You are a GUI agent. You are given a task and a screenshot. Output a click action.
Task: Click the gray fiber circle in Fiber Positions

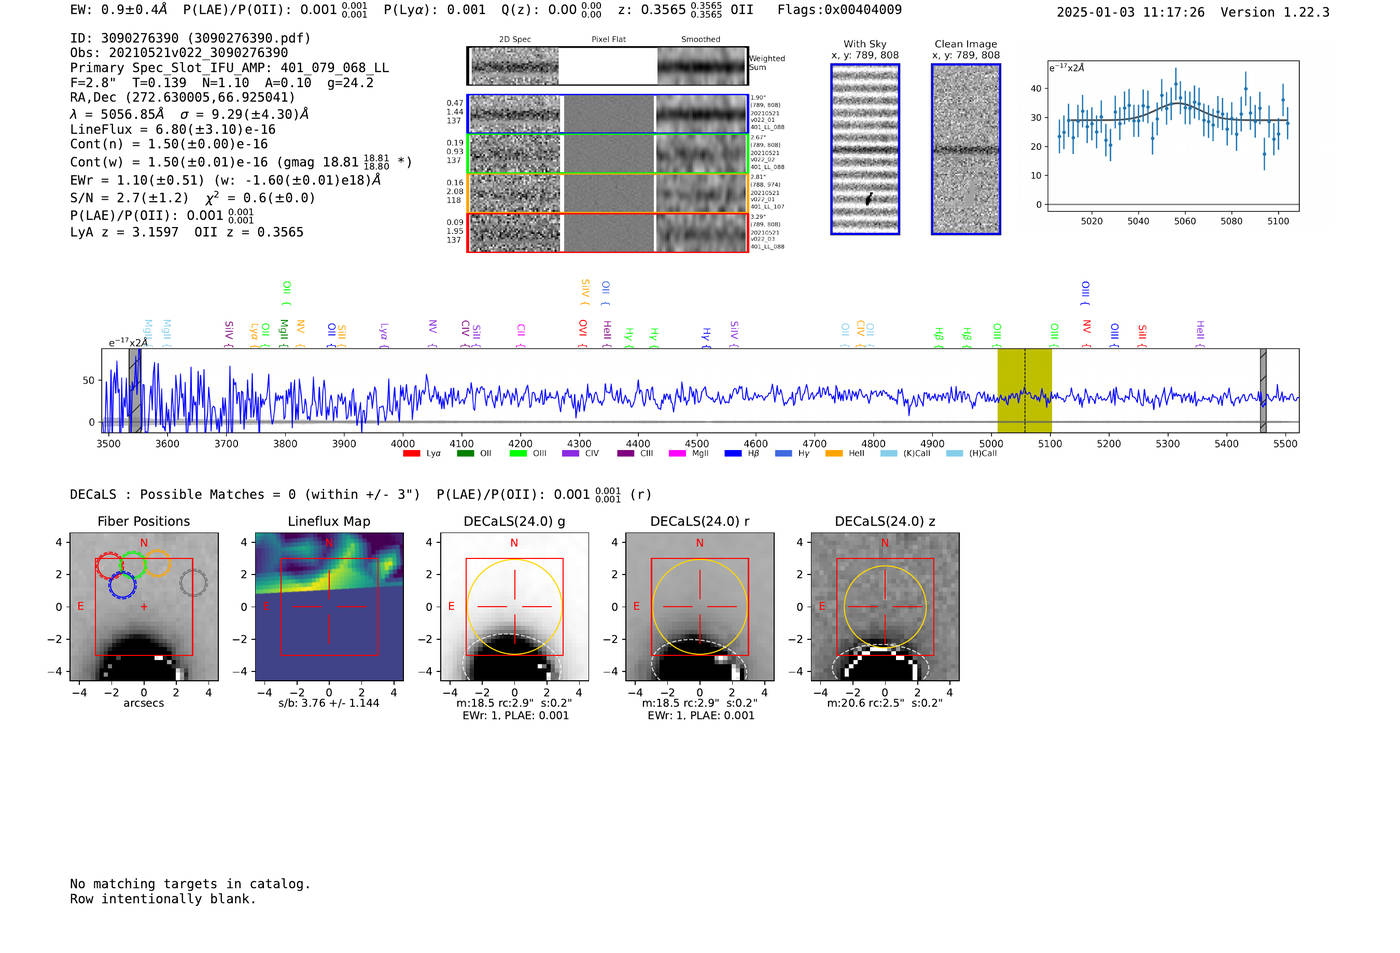(193, 582)
